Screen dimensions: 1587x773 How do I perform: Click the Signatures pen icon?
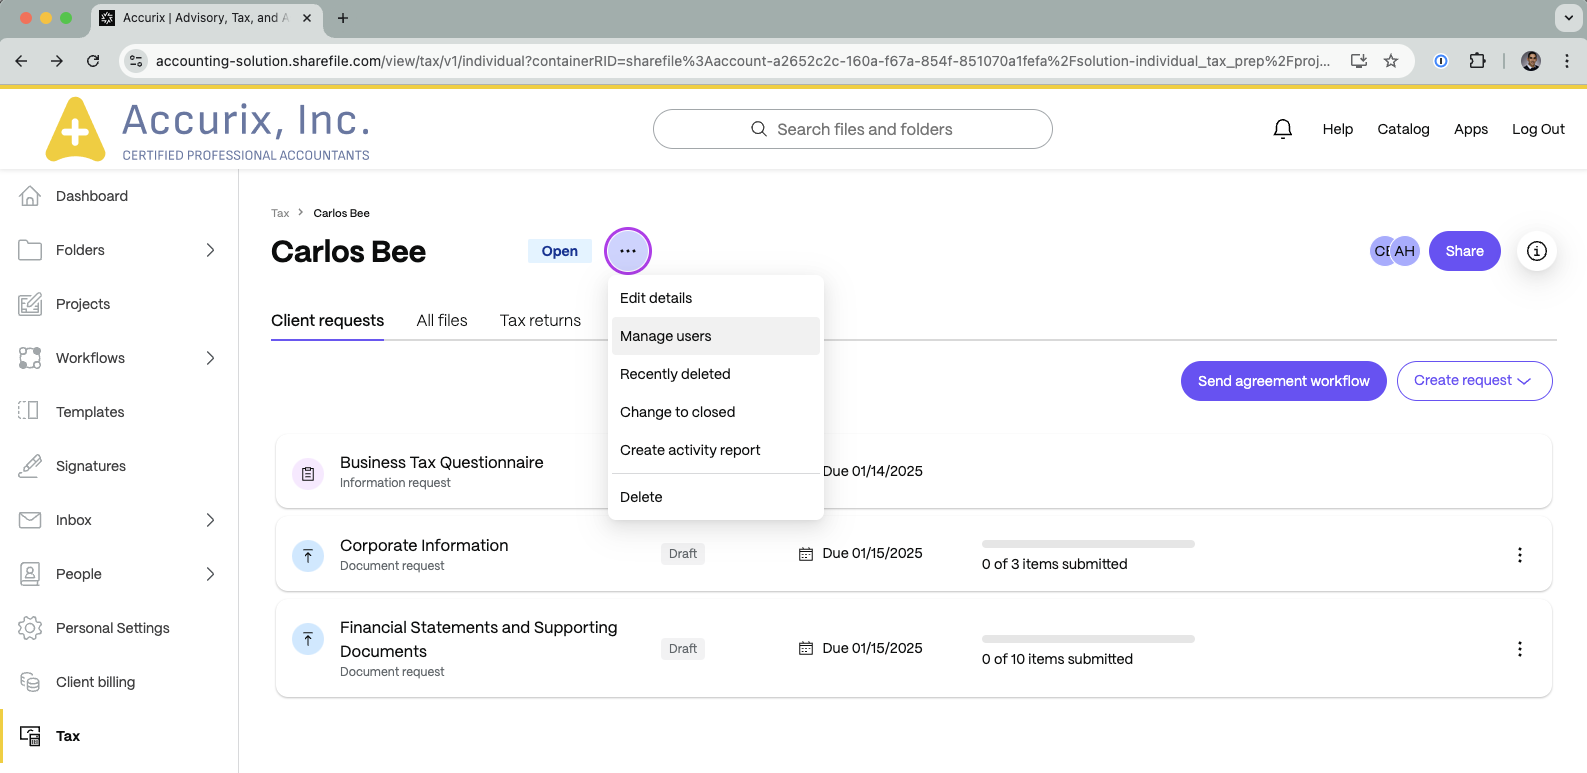(30, 465)
